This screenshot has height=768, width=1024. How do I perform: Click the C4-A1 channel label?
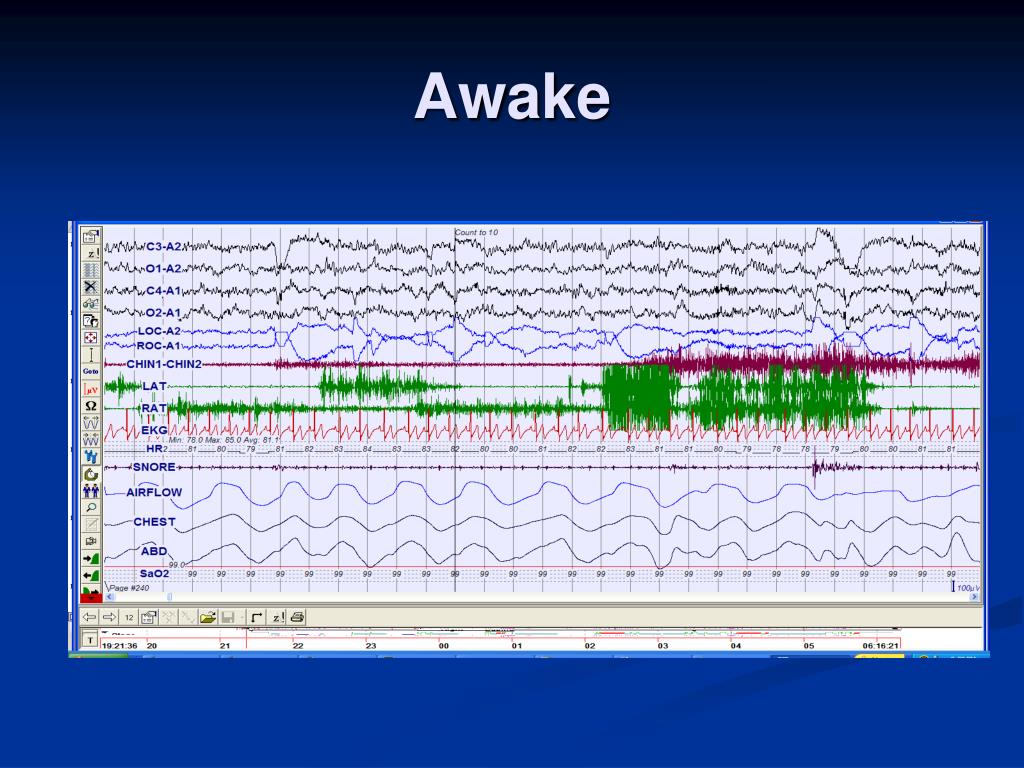163,290
